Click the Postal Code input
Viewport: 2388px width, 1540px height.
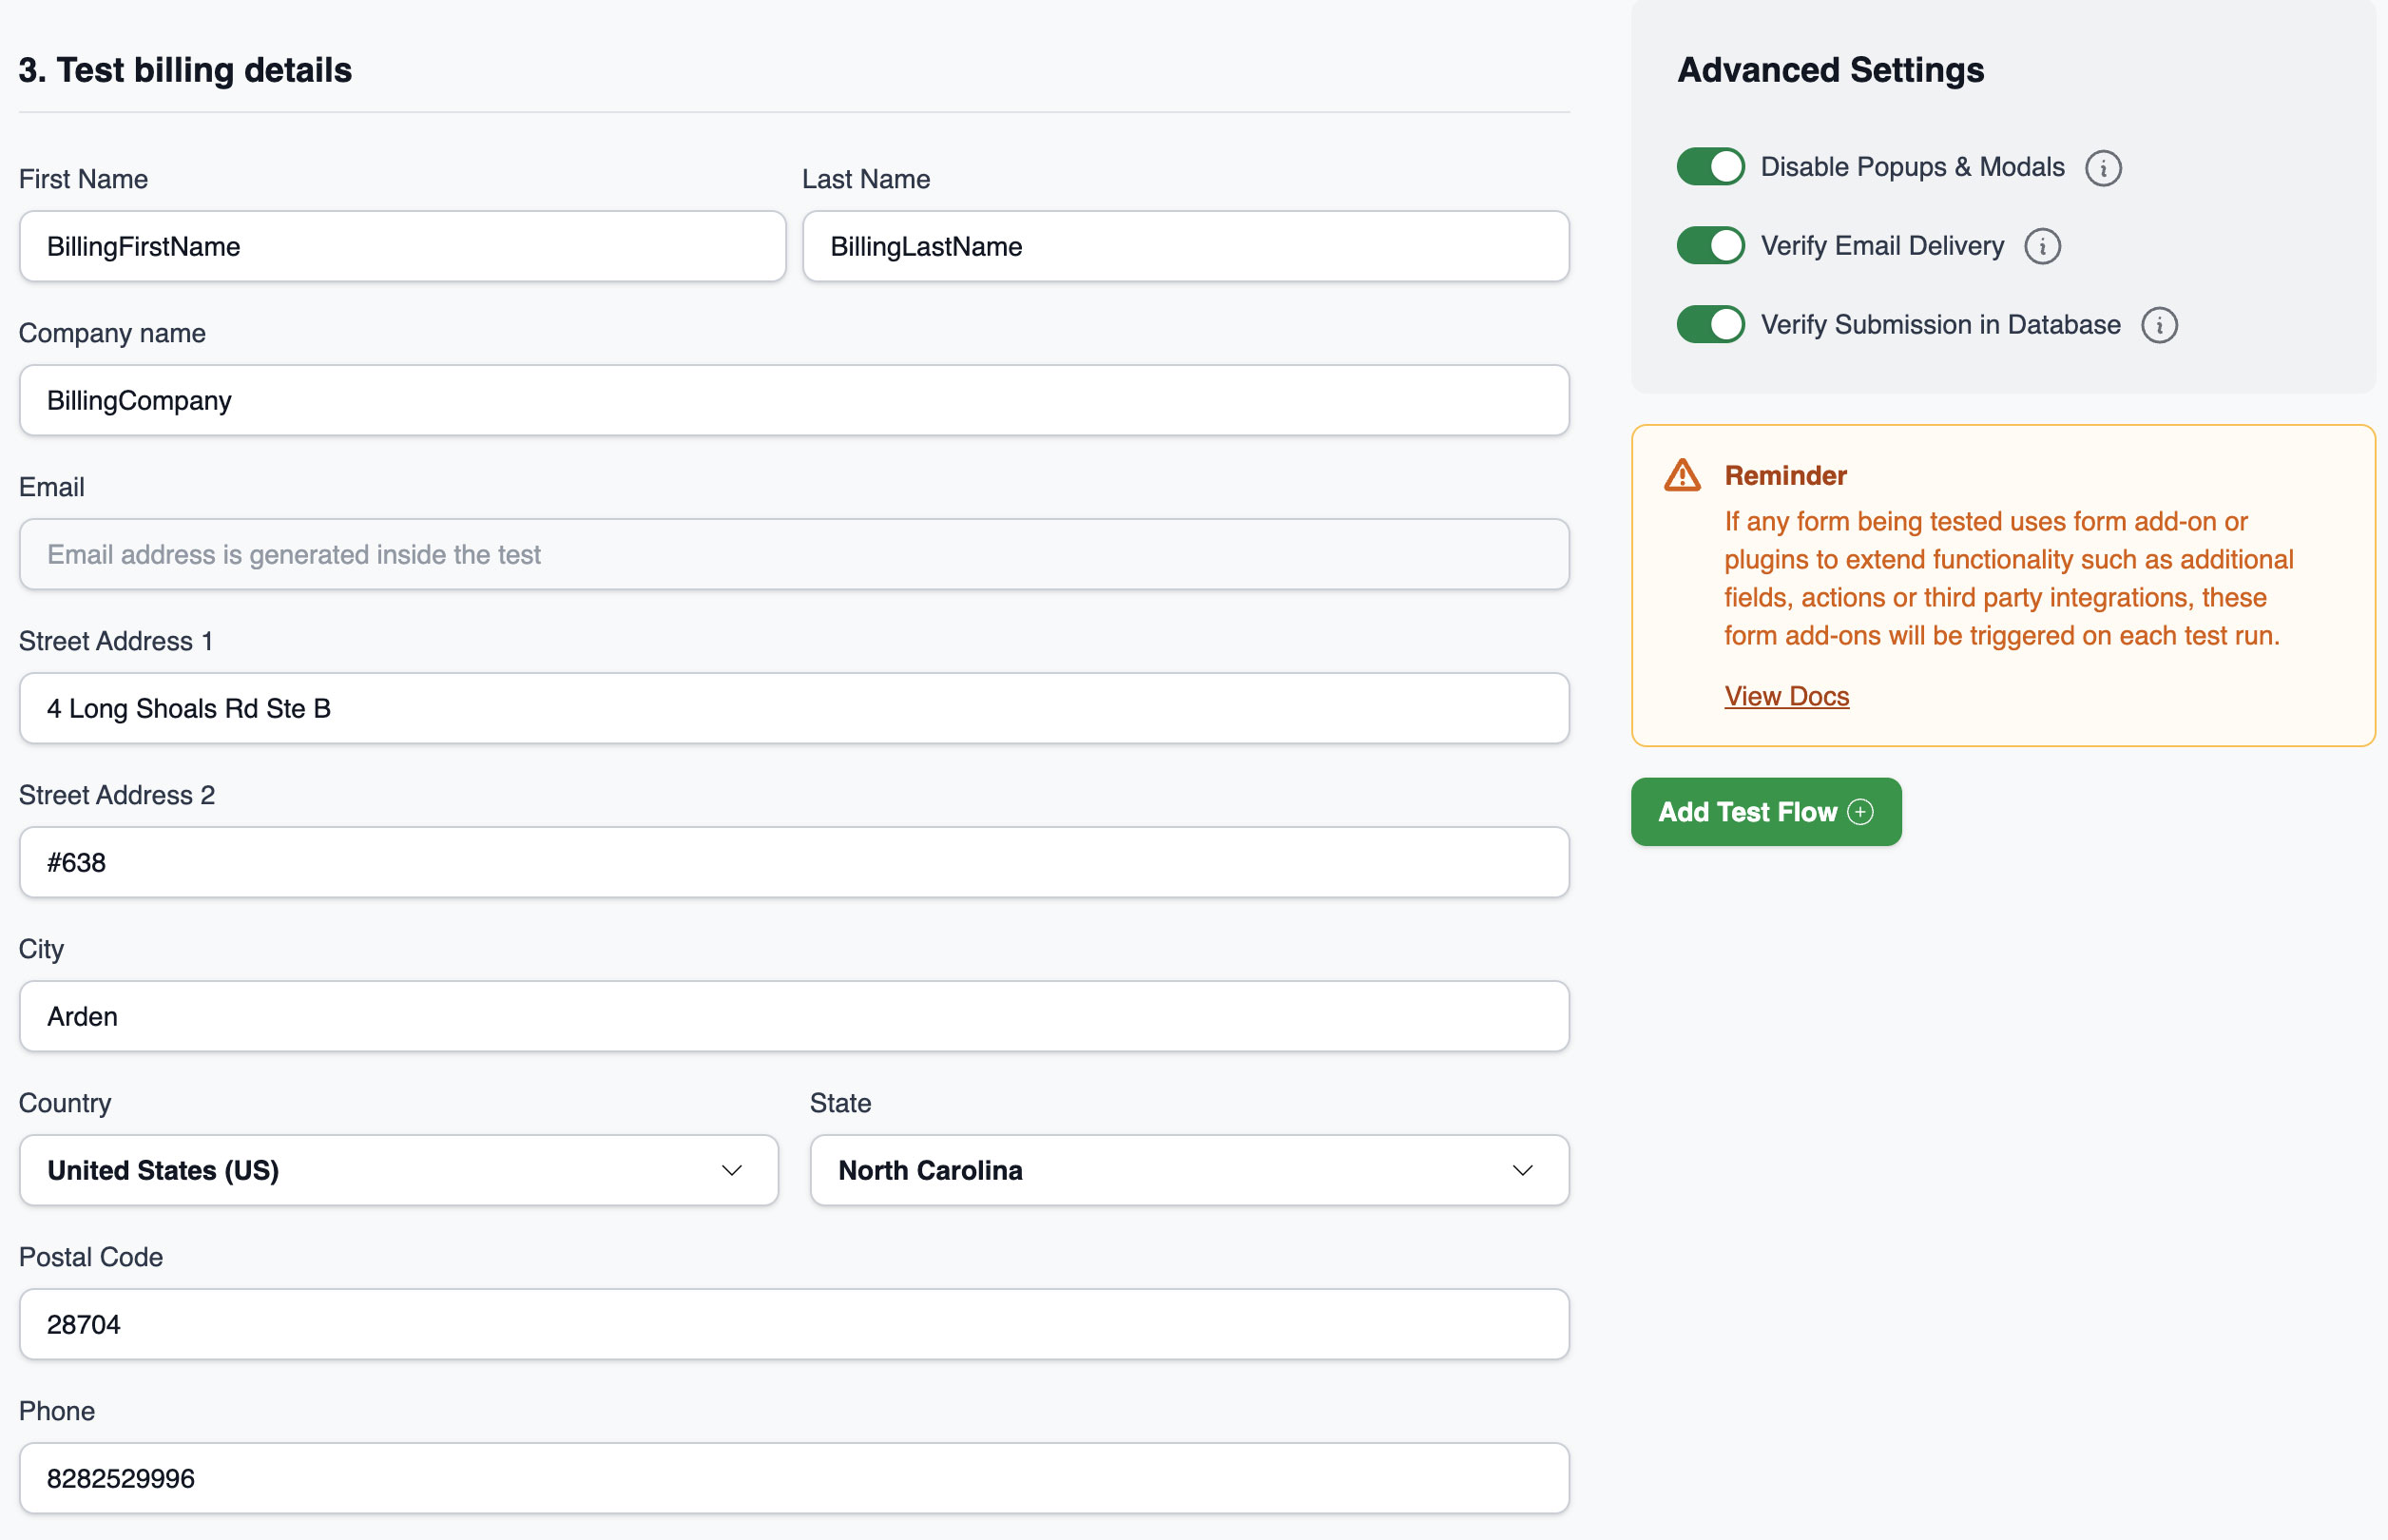pos(793,1325)
